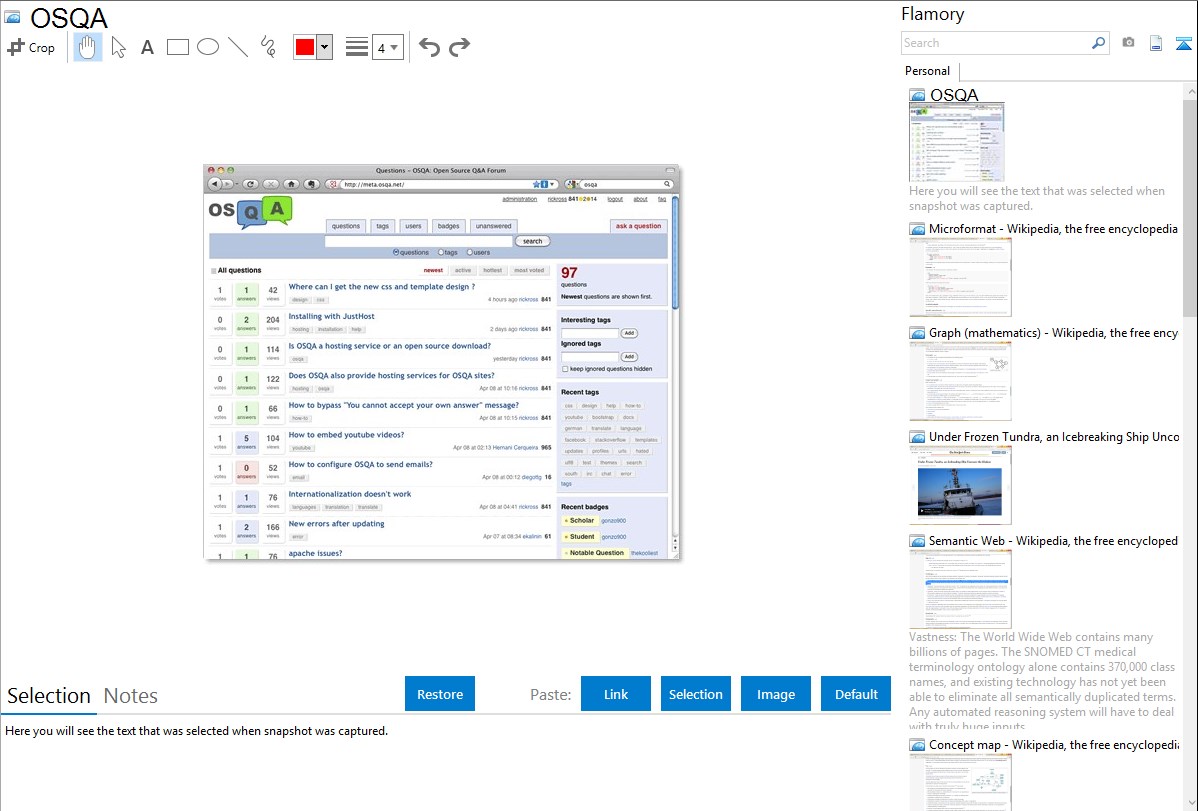Click scroll-up arrow of snapshot list scrollbar
Image resolution: width=1198 pixels, height=811 pixels.
pos(1190,92)
